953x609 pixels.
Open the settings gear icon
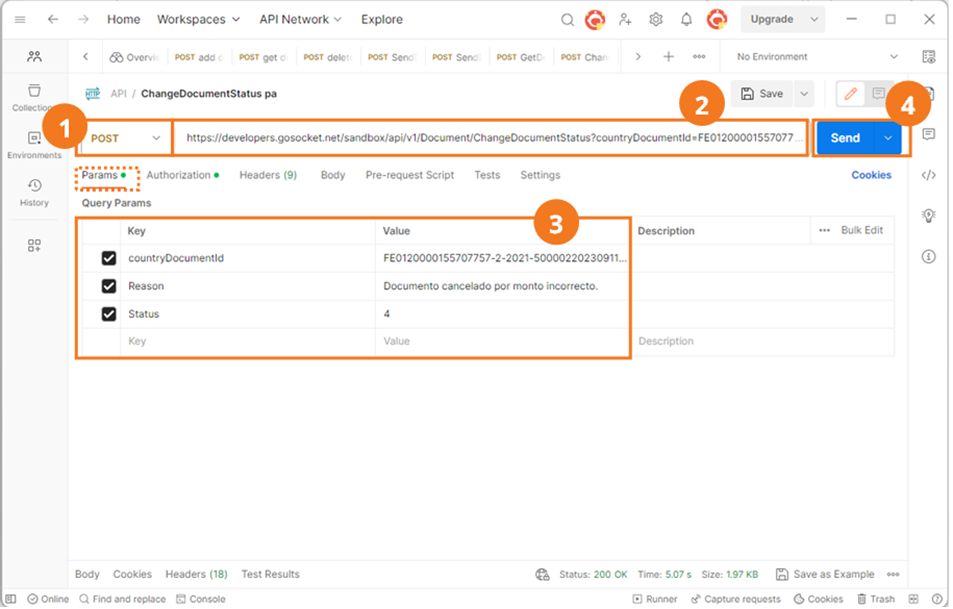[656, 19]
